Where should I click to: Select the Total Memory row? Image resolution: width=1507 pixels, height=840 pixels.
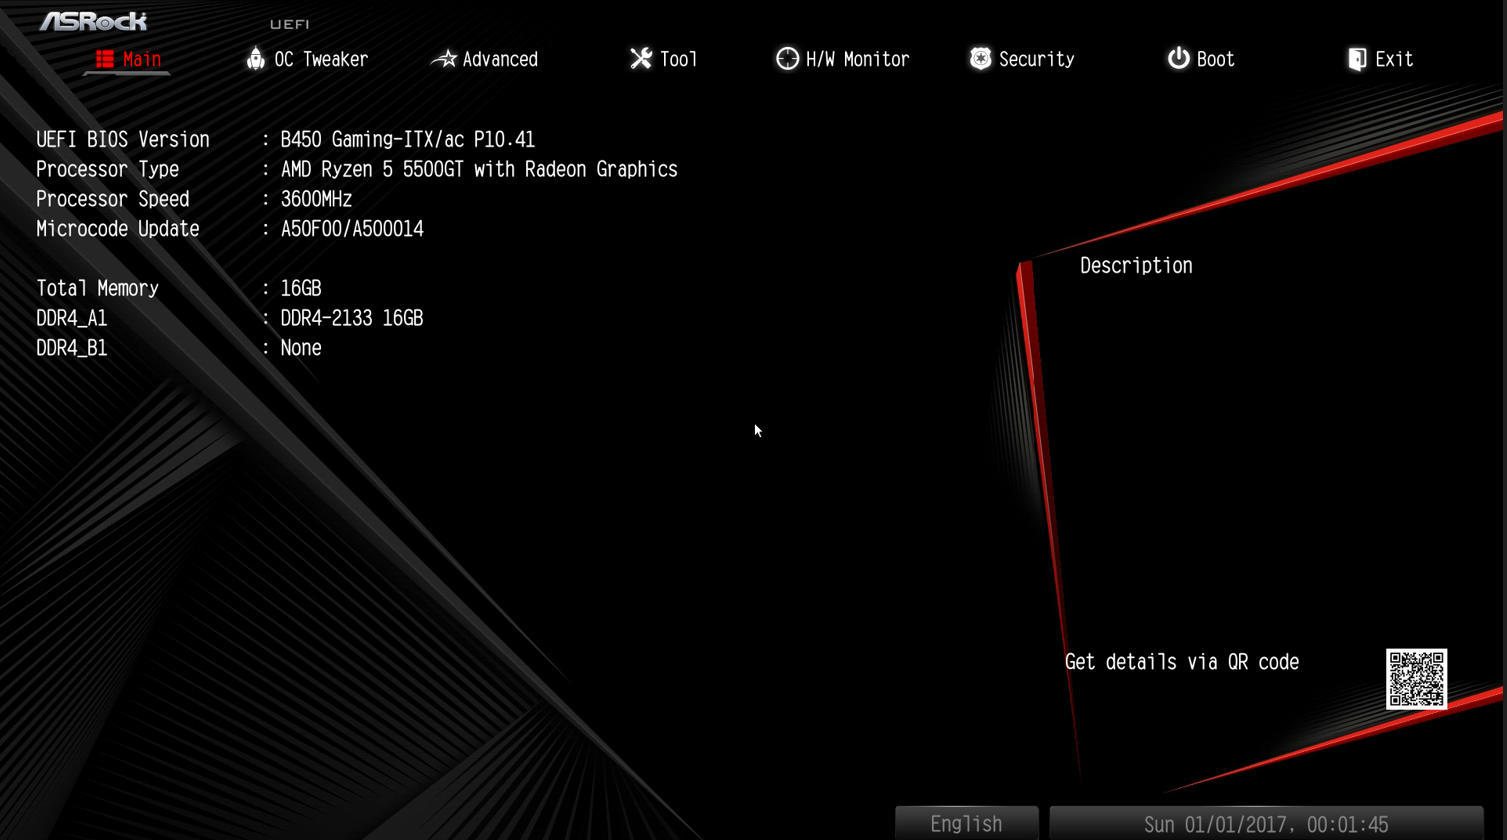tap(179, 288)
